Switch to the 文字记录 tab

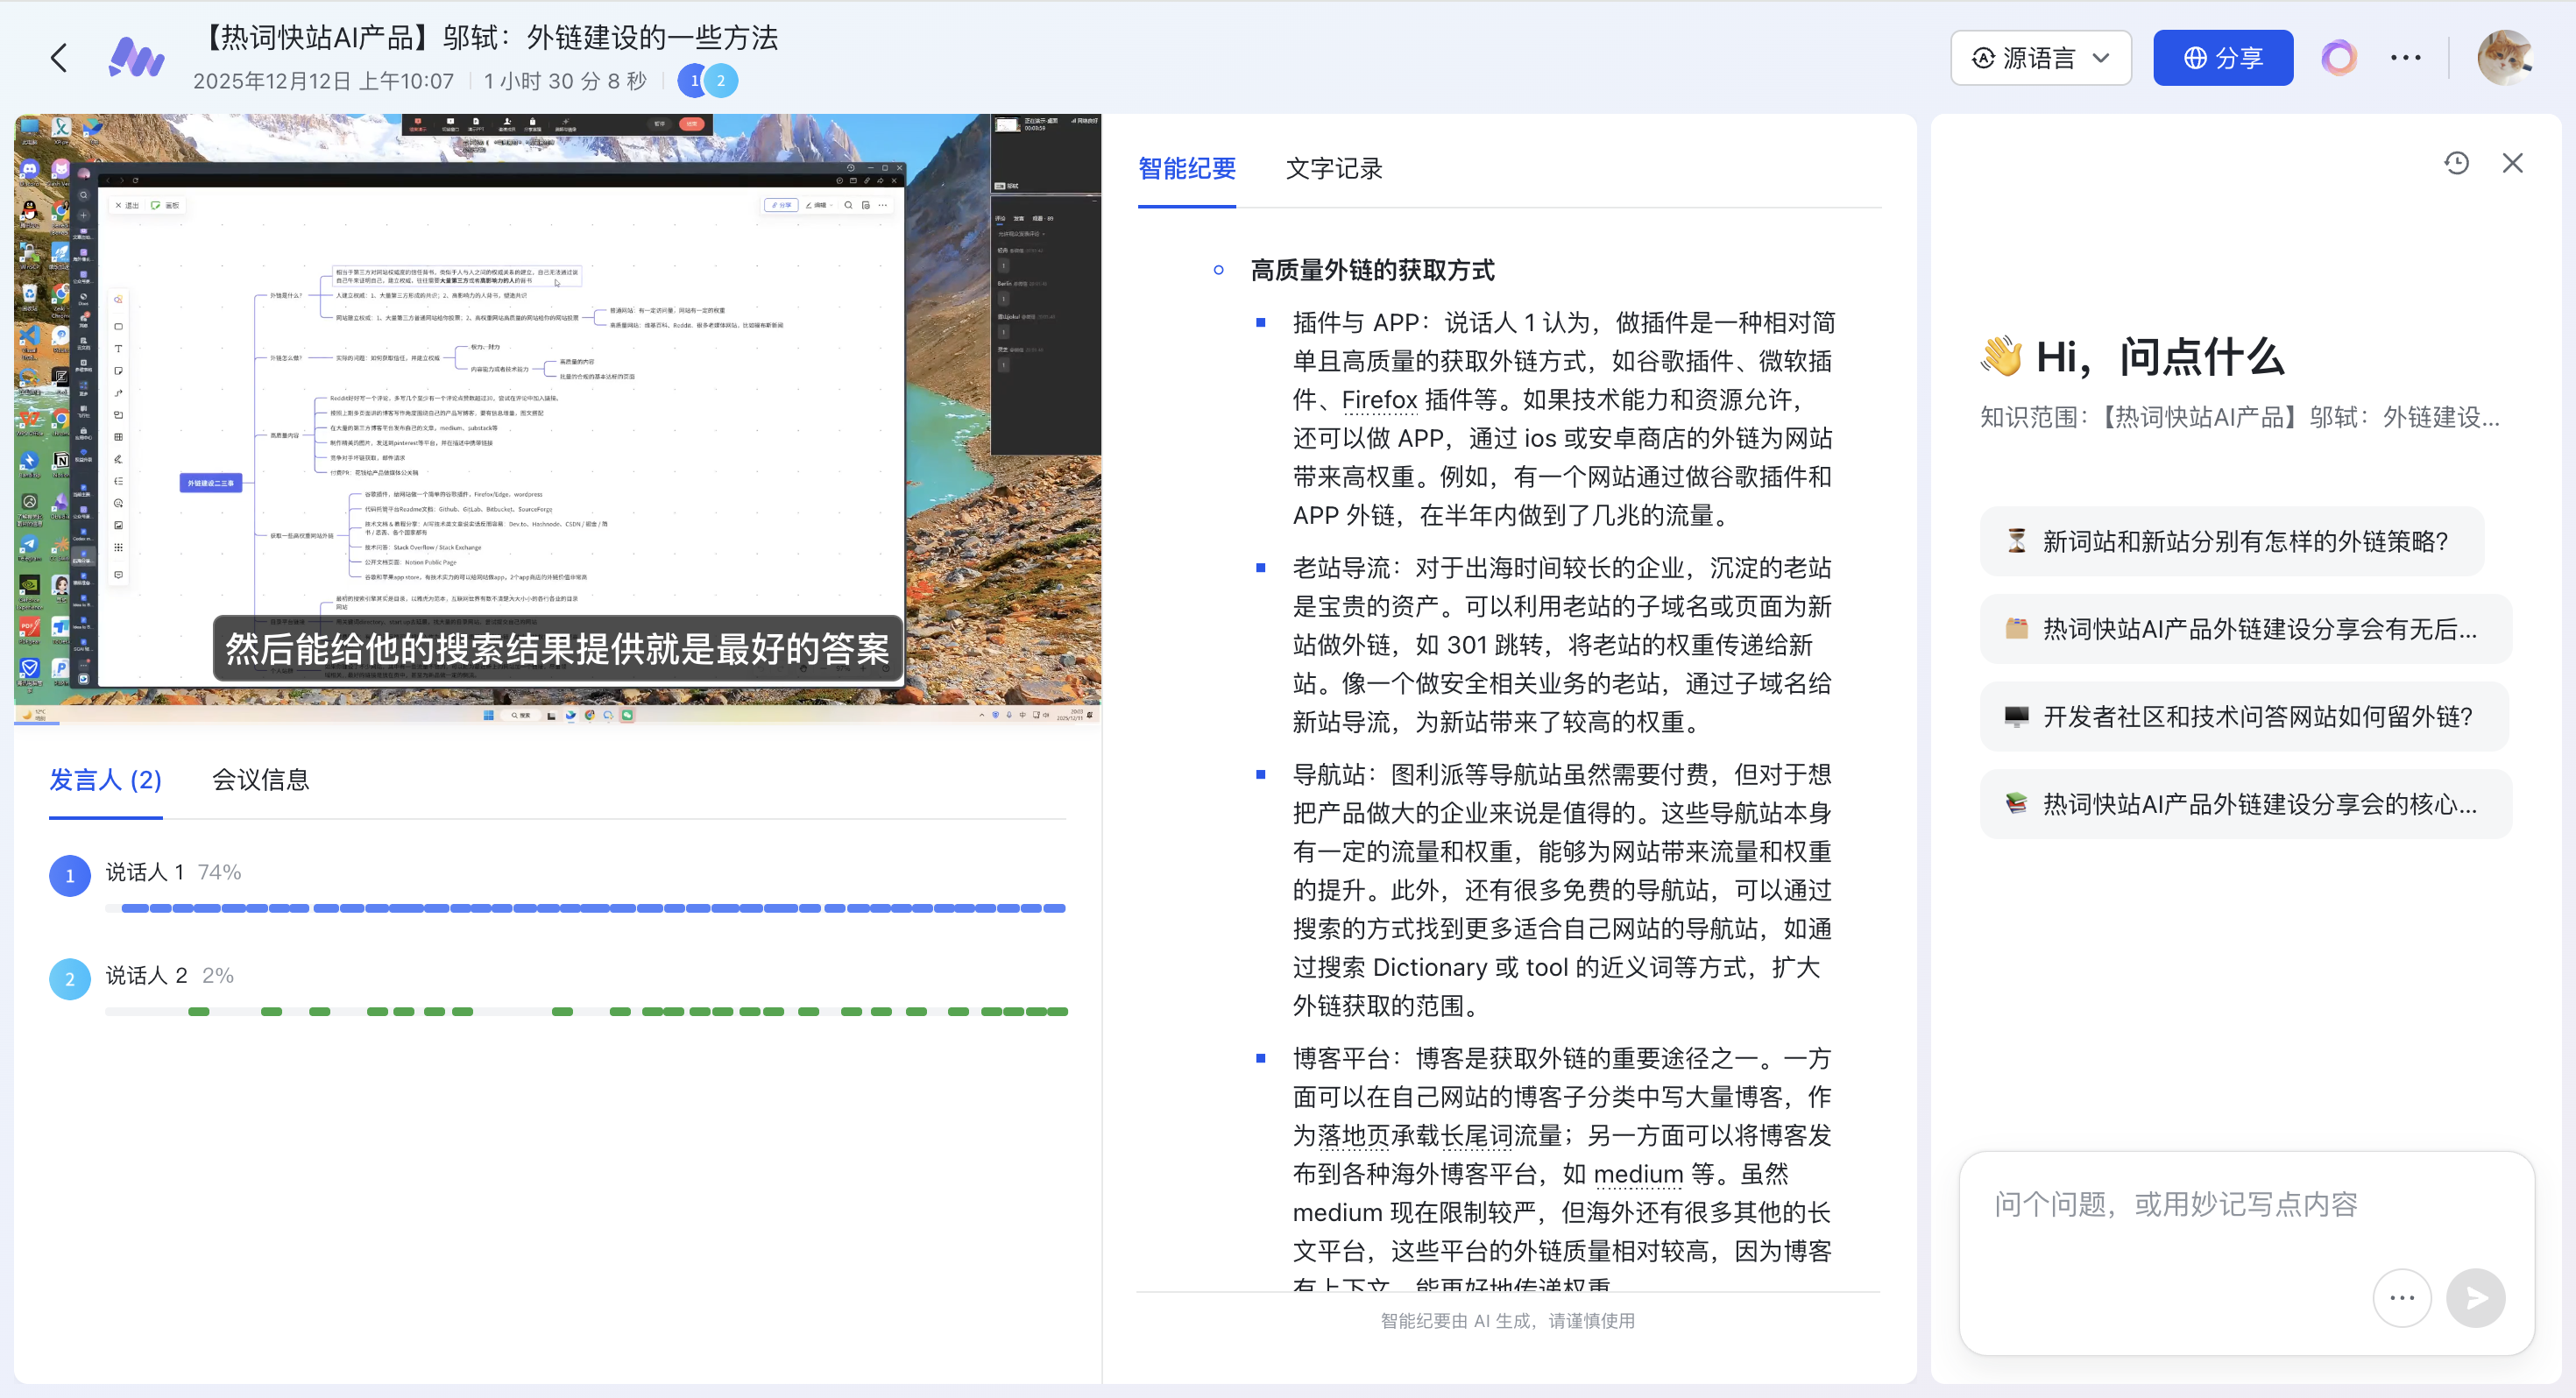(1333, 168)
